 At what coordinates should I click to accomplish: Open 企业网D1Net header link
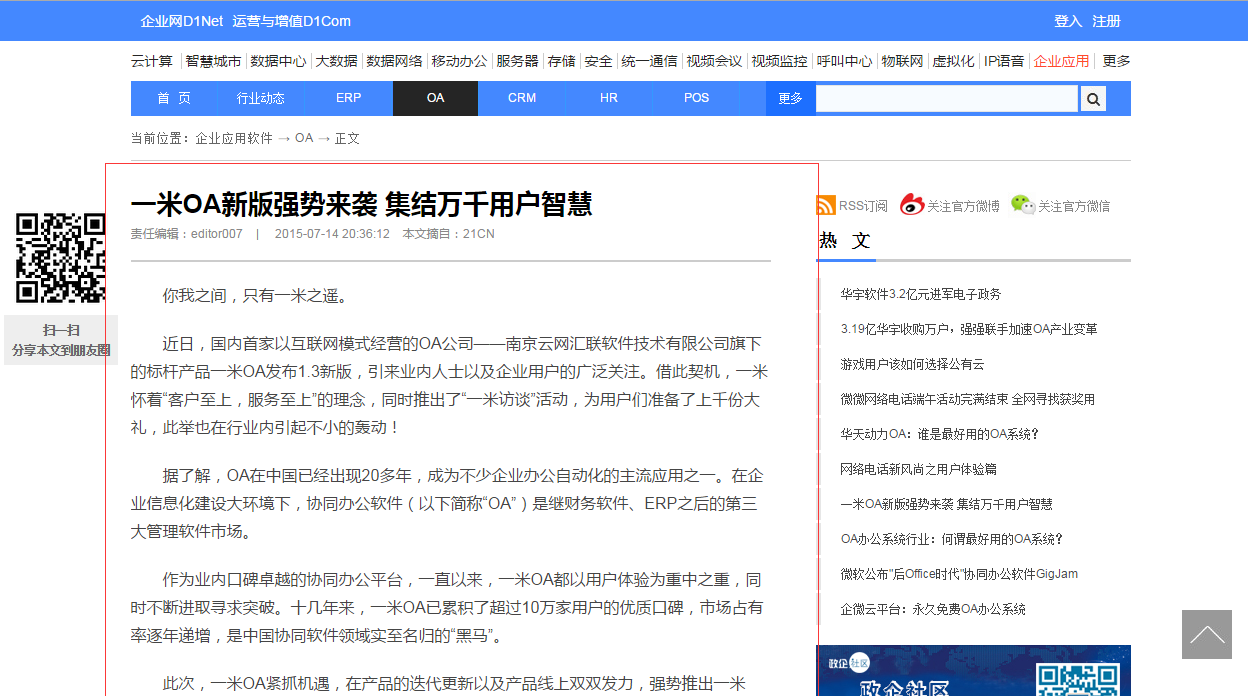pyautogui.click(x=181, y=21)
